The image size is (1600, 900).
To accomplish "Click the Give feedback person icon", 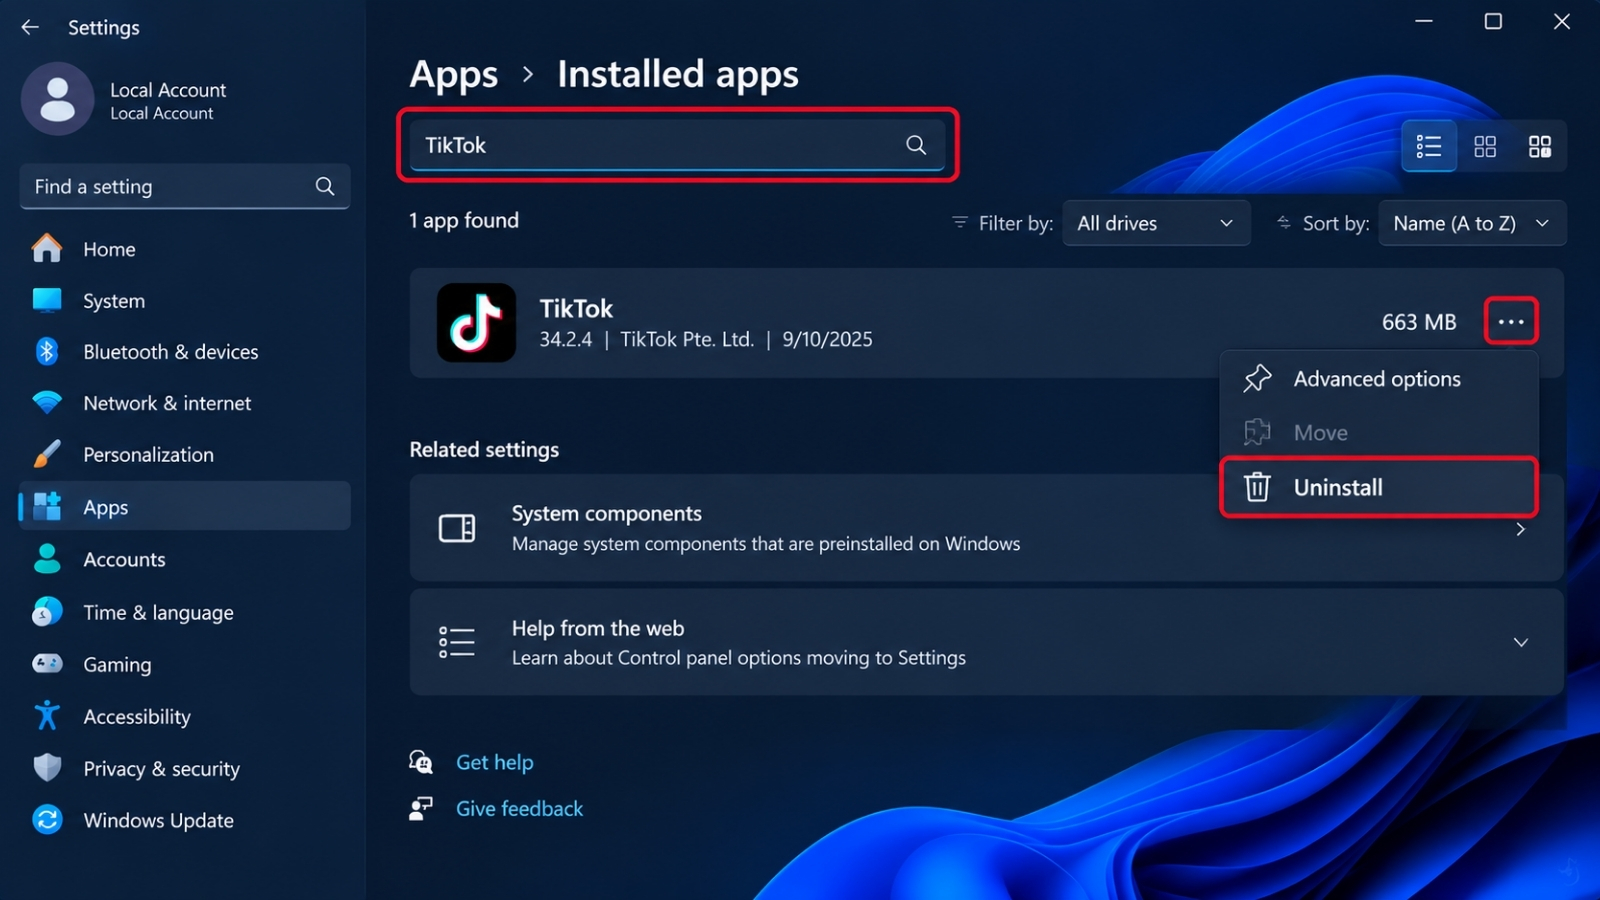I will click(421, 808).
